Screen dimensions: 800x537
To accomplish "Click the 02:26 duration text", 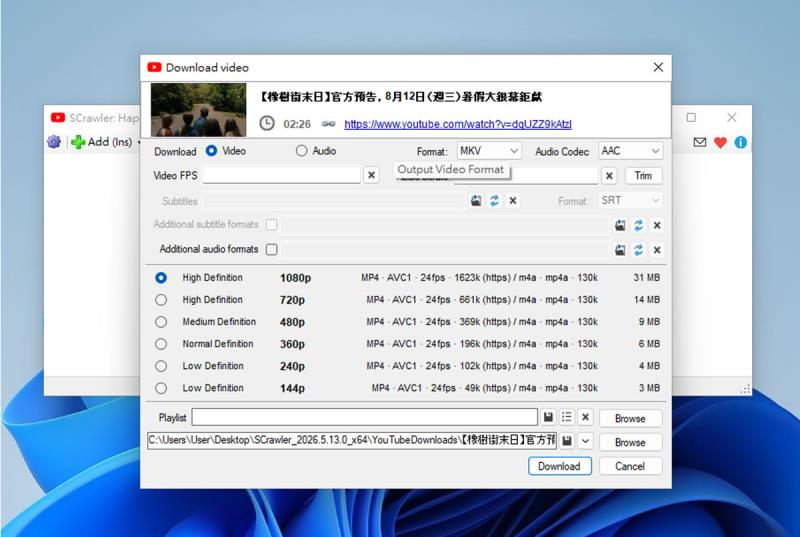I will click(297, 124).
